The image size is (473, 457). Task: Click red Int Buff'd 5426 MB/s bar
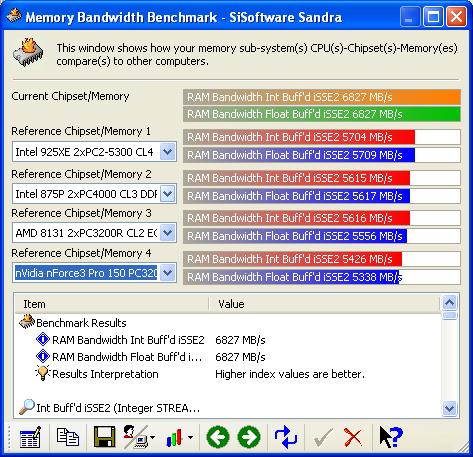(293, 259)
